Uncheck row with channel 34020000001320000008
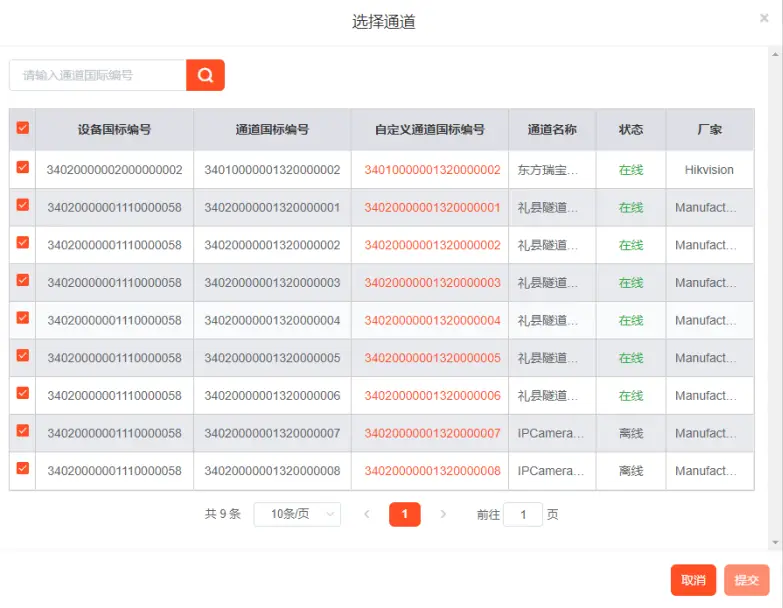This screenshot has height=608, width=783. click(23, 469)
